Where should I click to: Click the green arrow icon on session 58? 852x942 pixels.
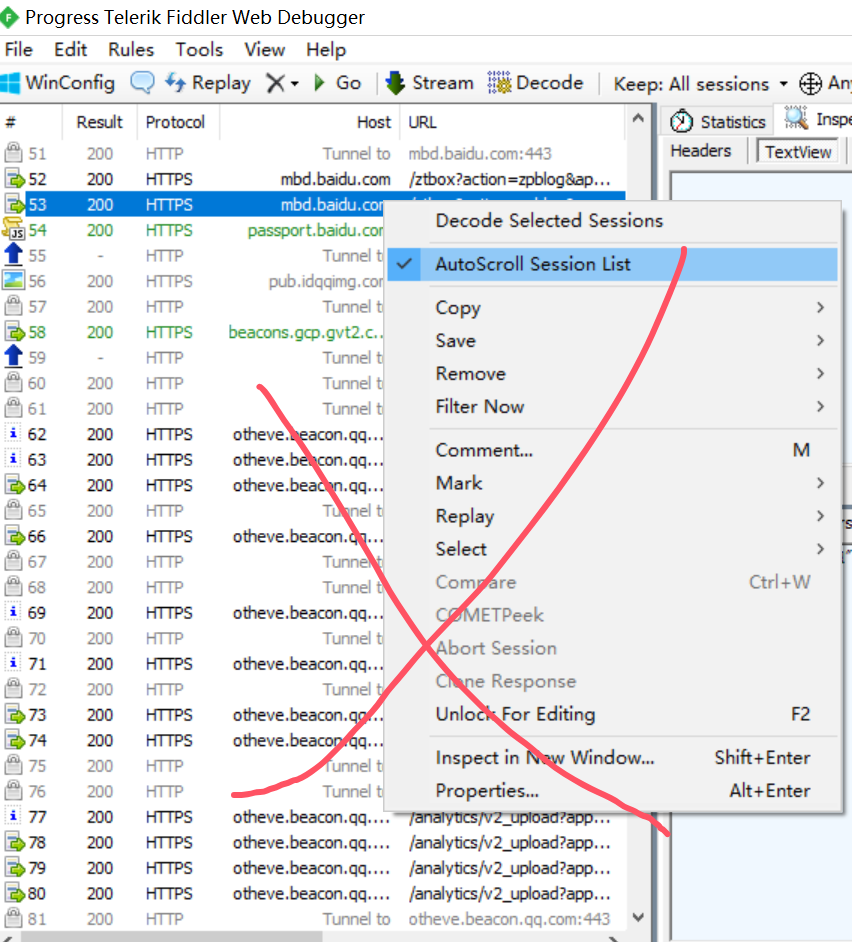(x=14, y=332)
